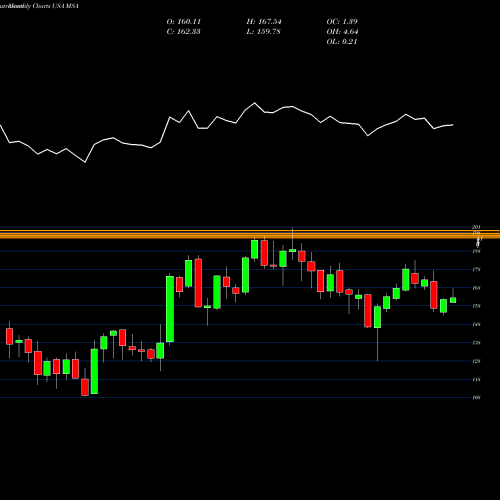Viewport: 500px width, 500px height.
Task: Click the OL: 0.21 value
Action: tap(342, 42)
